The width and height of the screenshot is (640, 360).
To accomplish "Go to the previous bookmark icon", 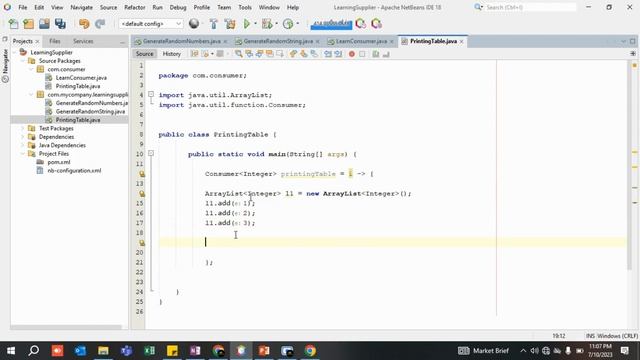I will pyautogui.click(x=293, y=54).
